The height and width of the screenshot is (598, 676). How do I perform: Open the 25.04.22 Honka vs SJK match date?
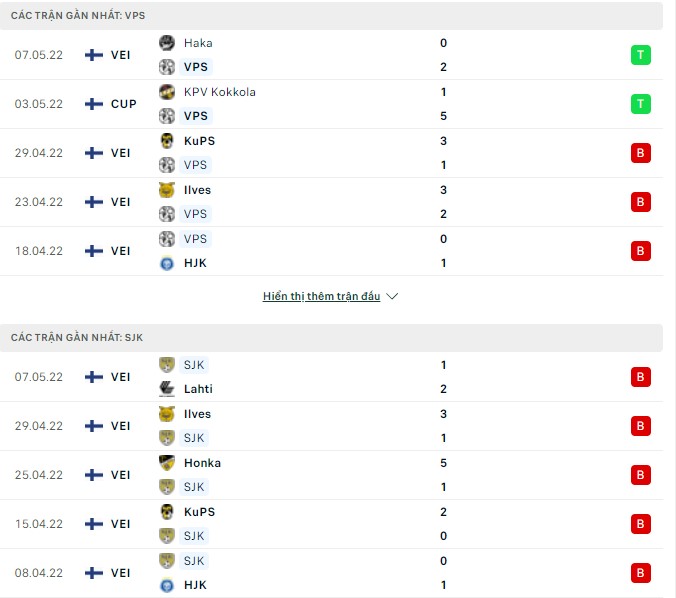pos(38,475)
